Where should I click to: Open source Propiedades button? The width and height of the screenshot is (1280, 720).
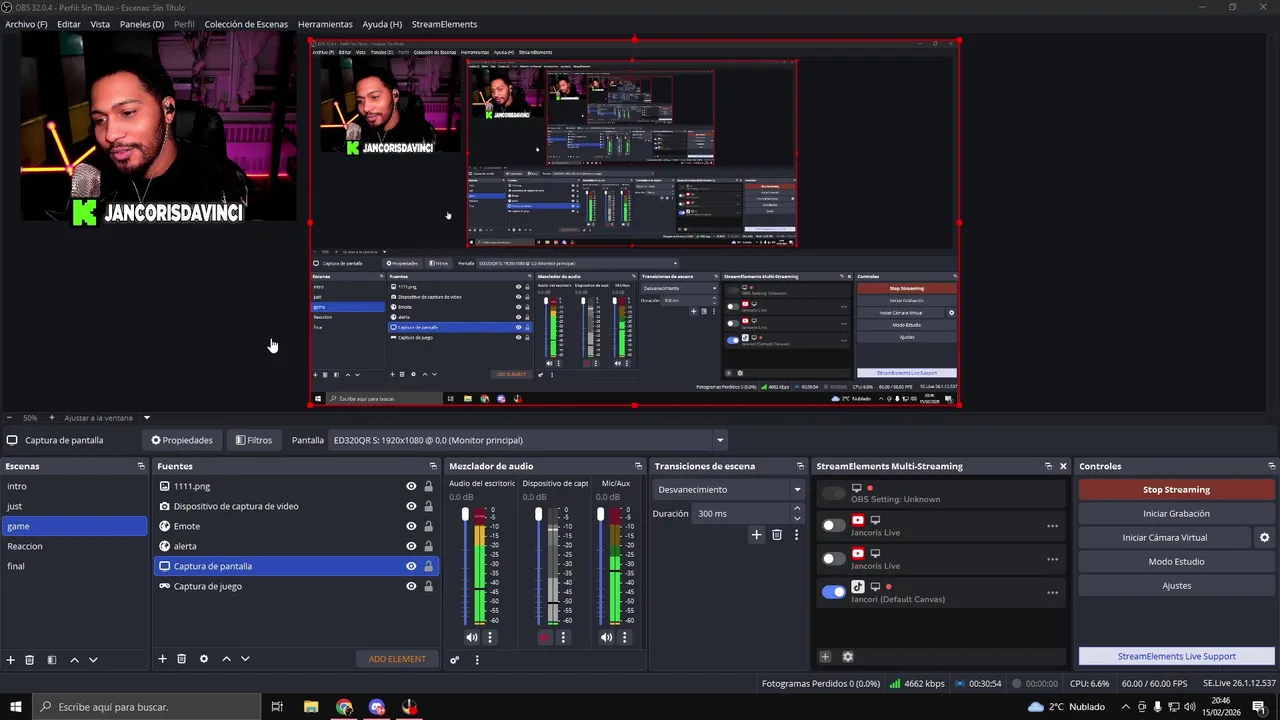[x=182, y=440]
